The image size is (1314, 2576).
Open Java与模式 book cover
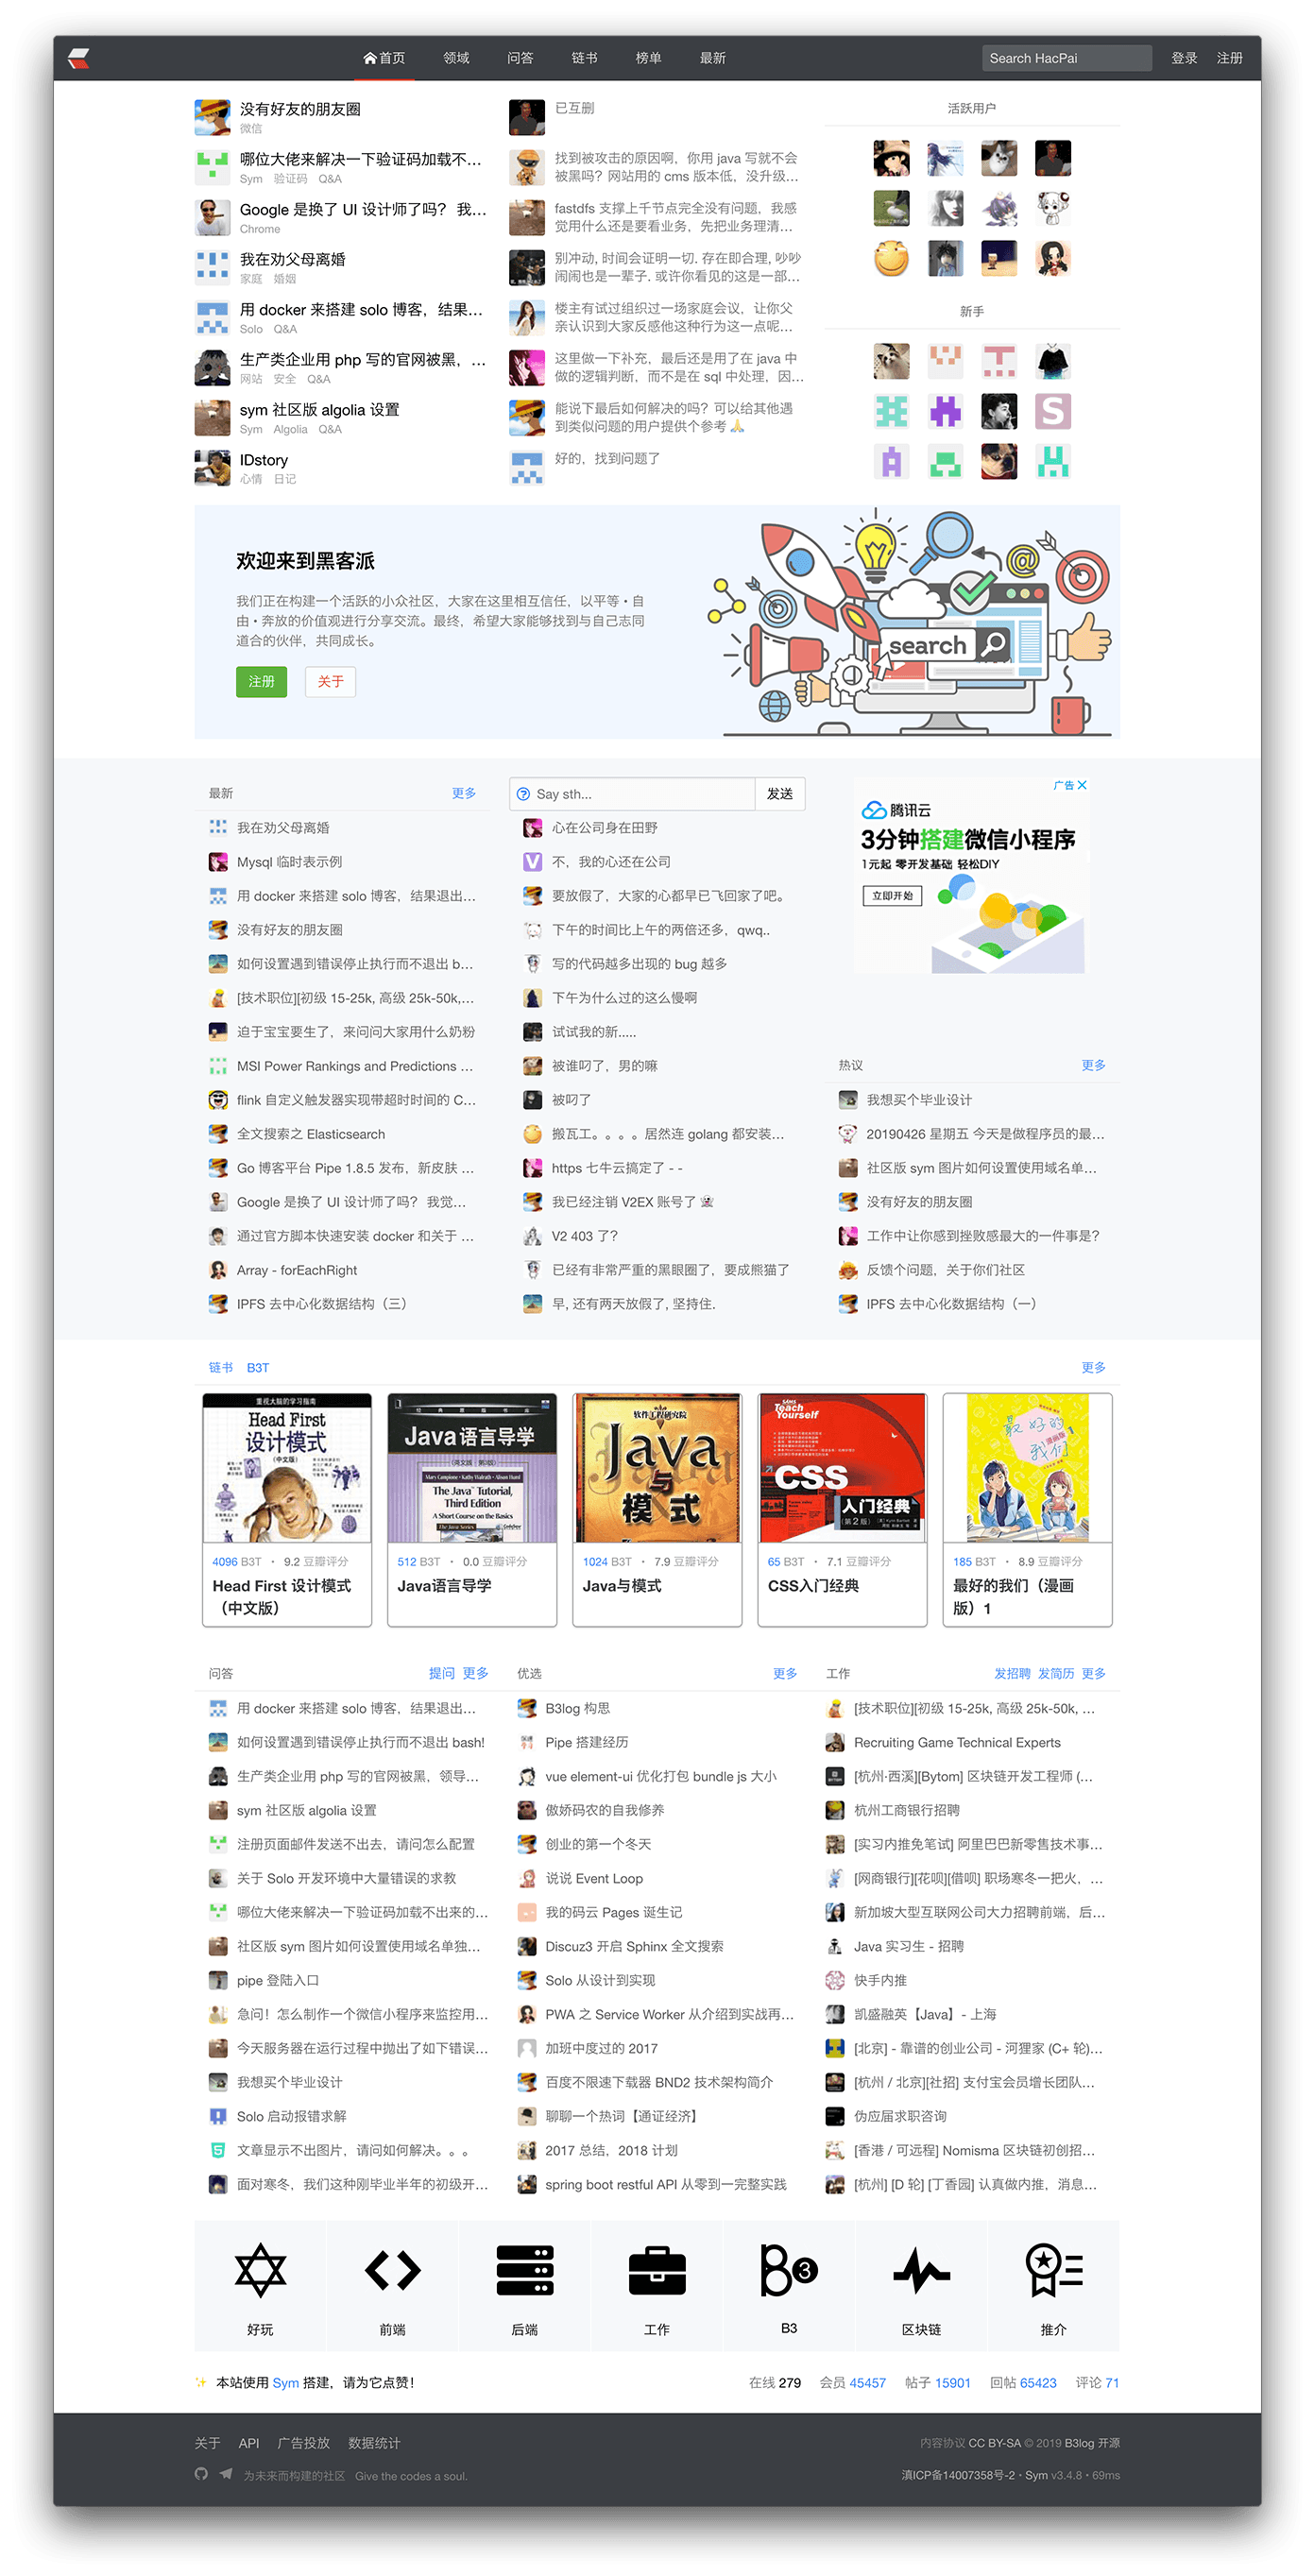coord(657,1467)
